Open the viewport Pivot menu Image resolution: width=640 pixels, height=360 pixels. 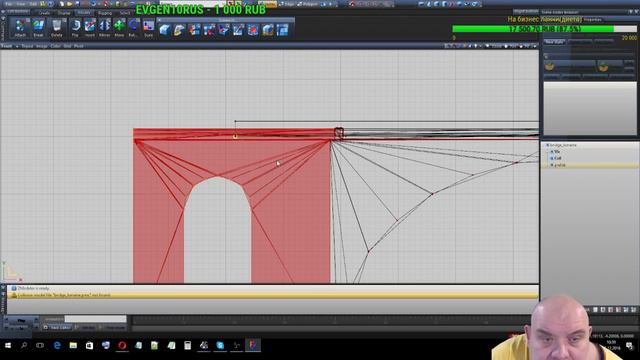click(79, 46)
